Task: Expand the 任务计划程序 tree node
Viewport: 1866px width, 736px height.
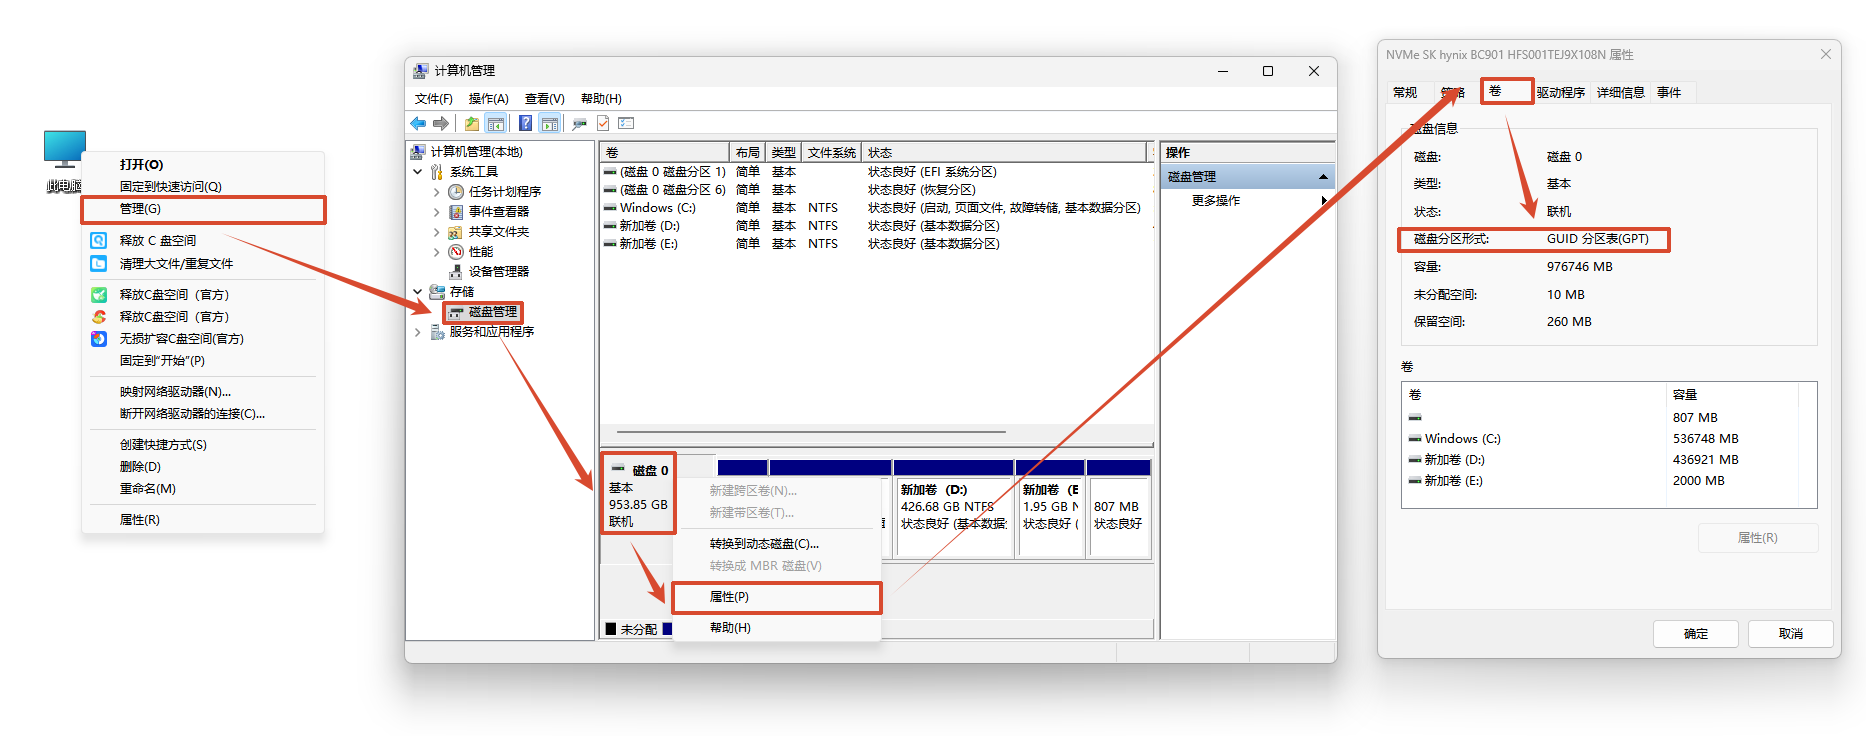Action: coord(437,192)
